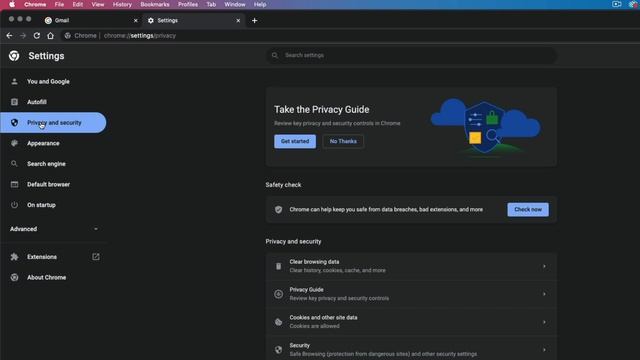
Task: Click the Search settings field
Action: (411, 55)
